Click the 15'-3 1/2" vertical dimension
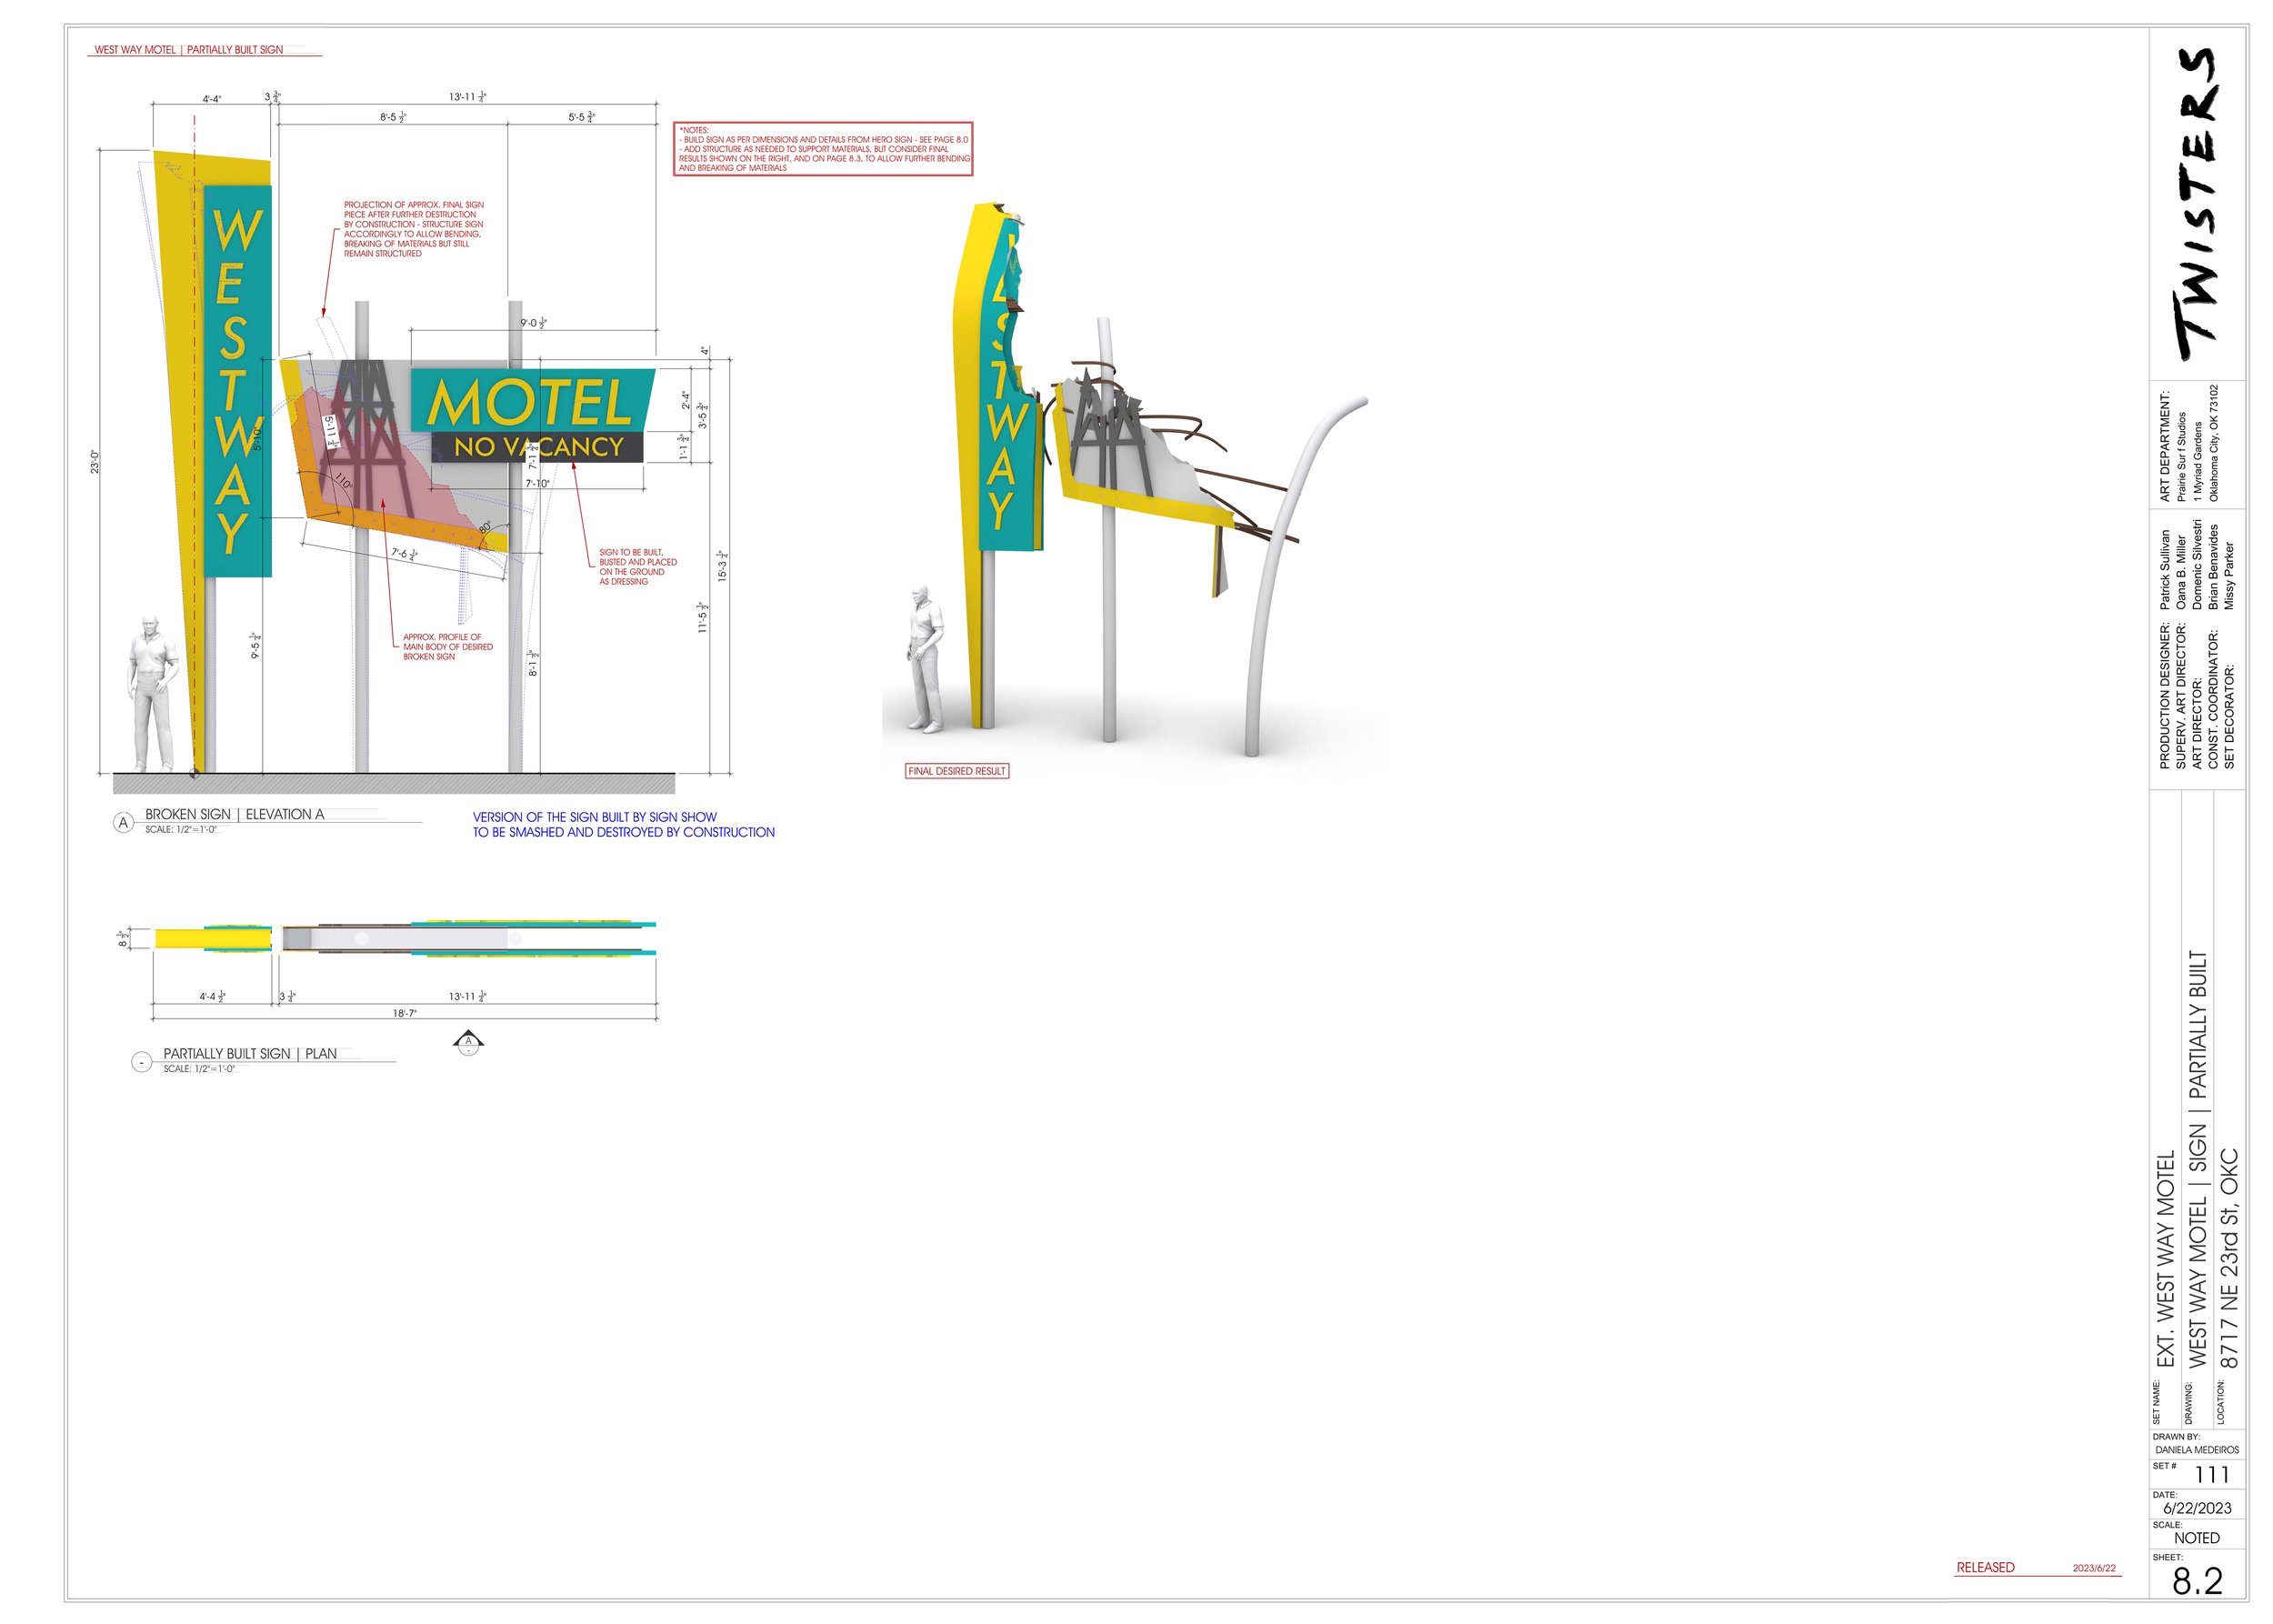This screenshot has width=2273, height=1624. tap(722, 567)
